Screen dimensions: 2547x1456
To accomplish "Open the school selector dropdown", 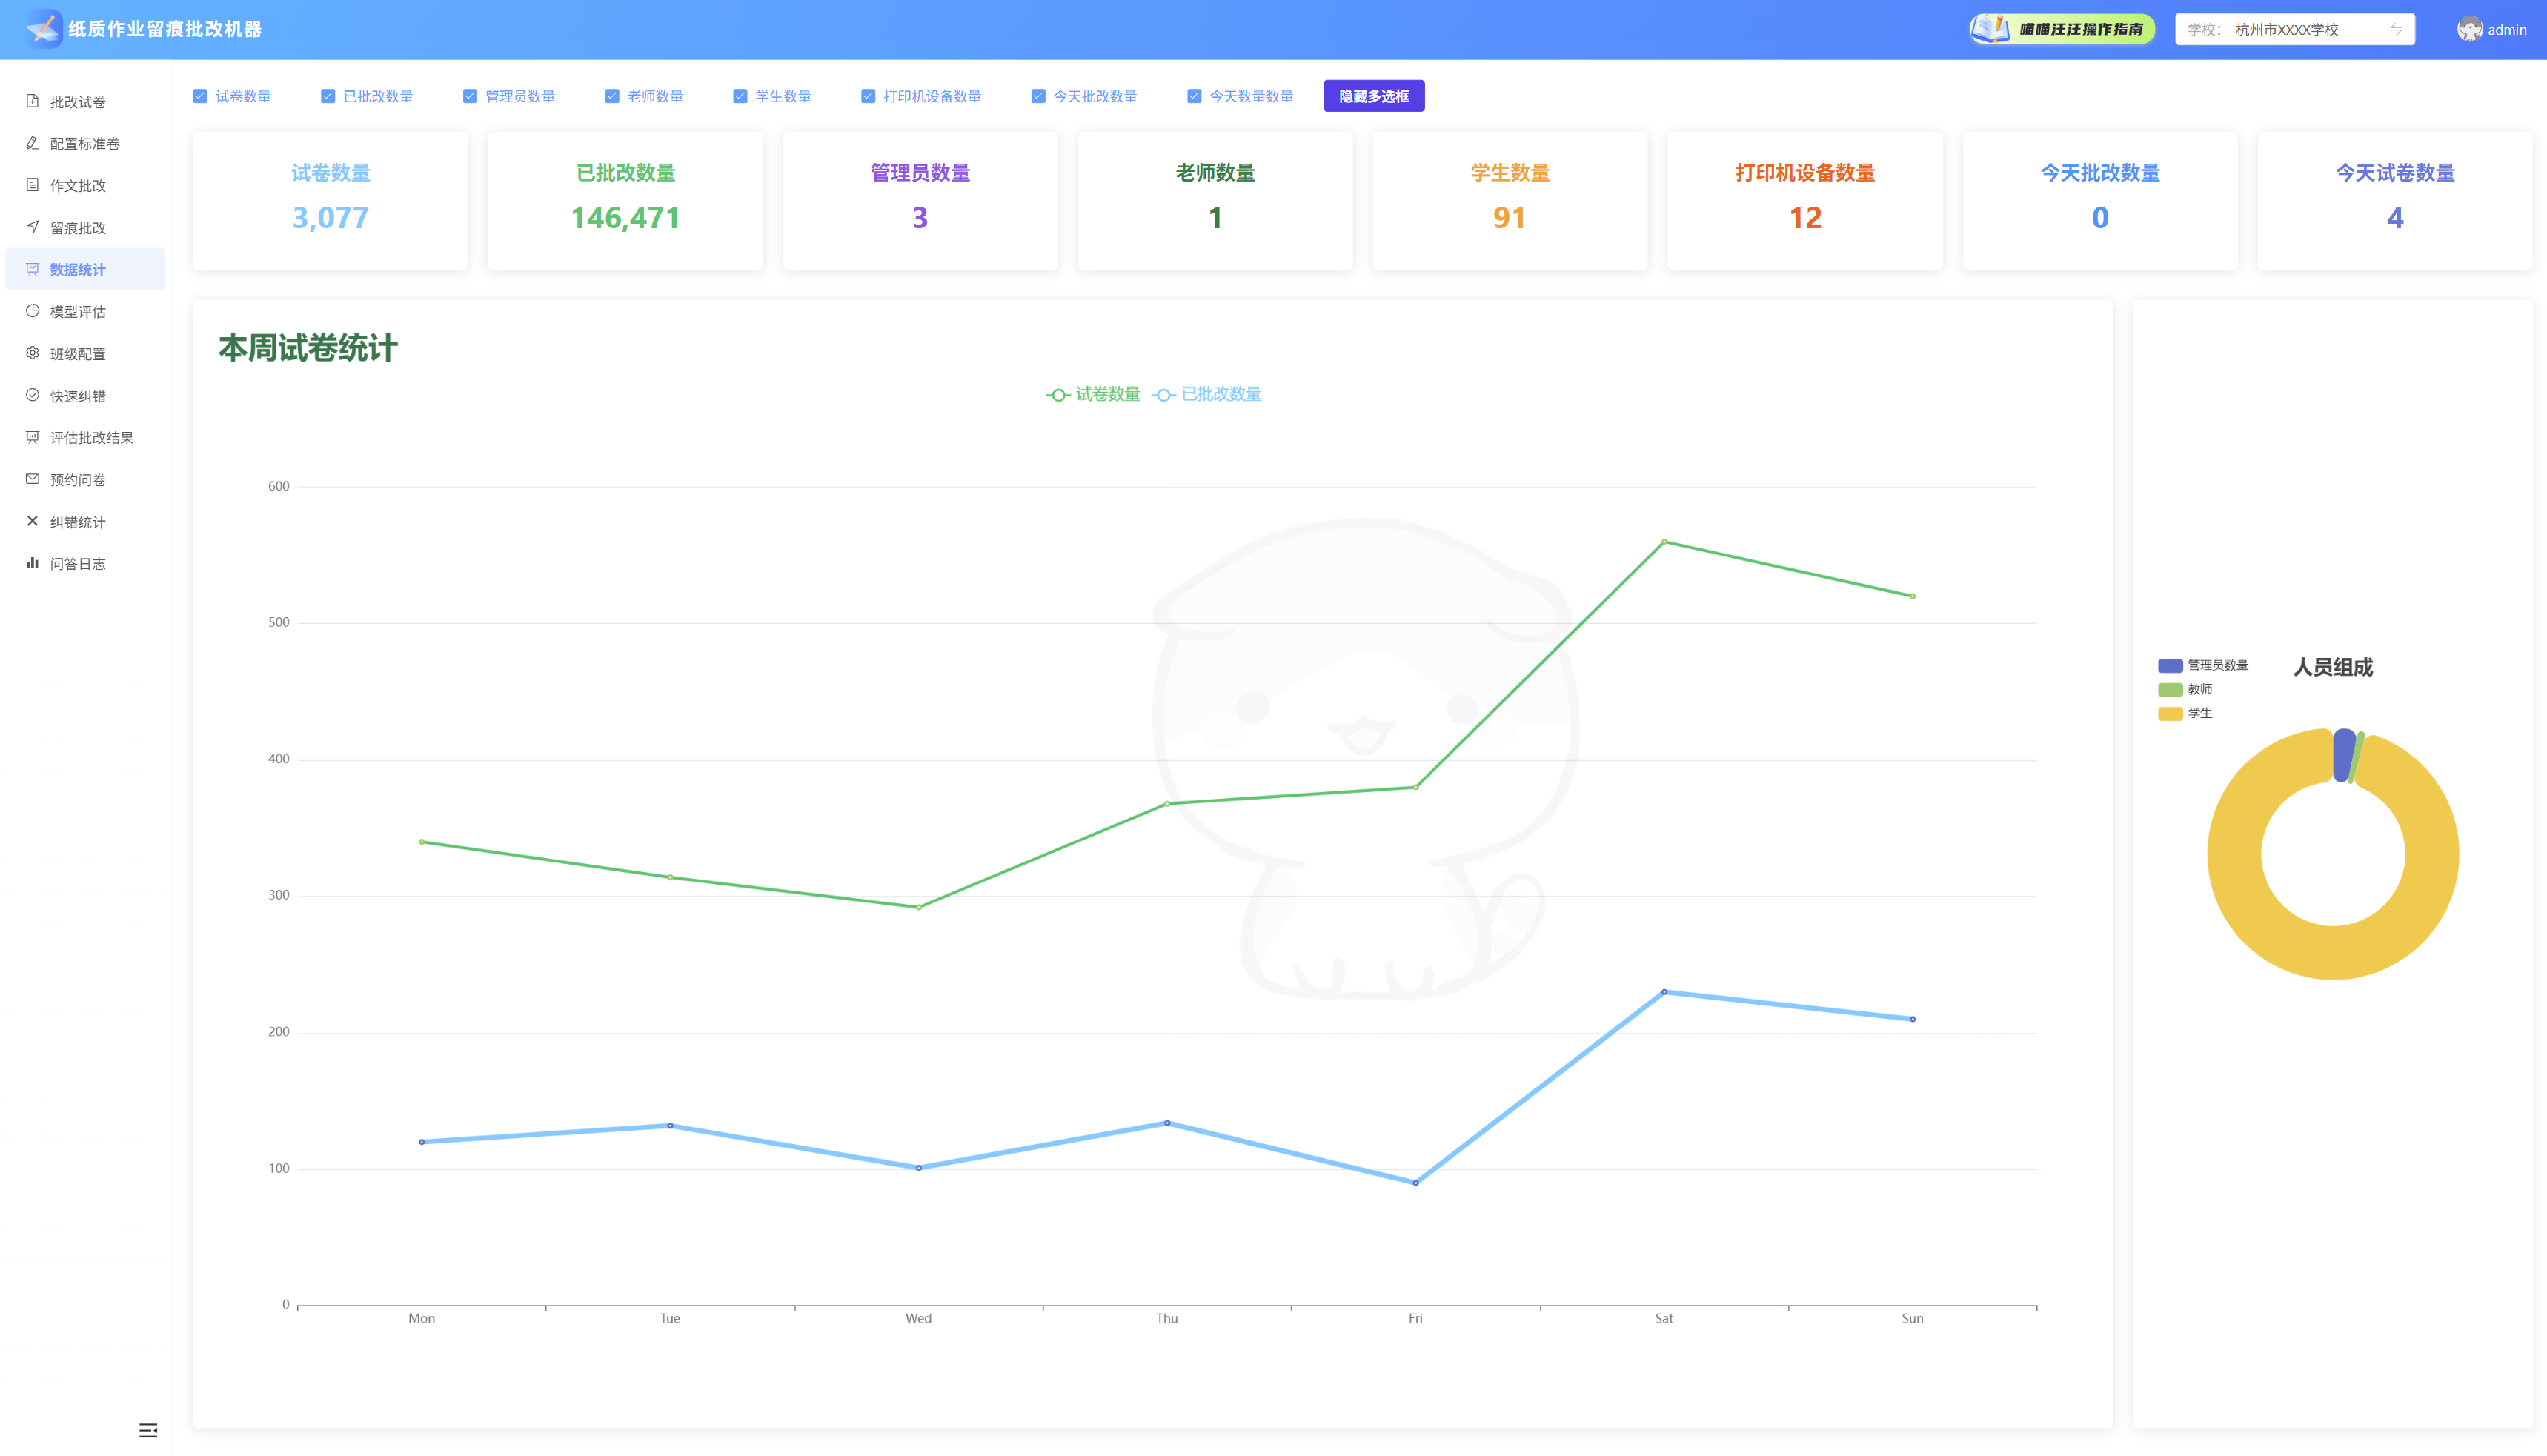I will 2294,29.
